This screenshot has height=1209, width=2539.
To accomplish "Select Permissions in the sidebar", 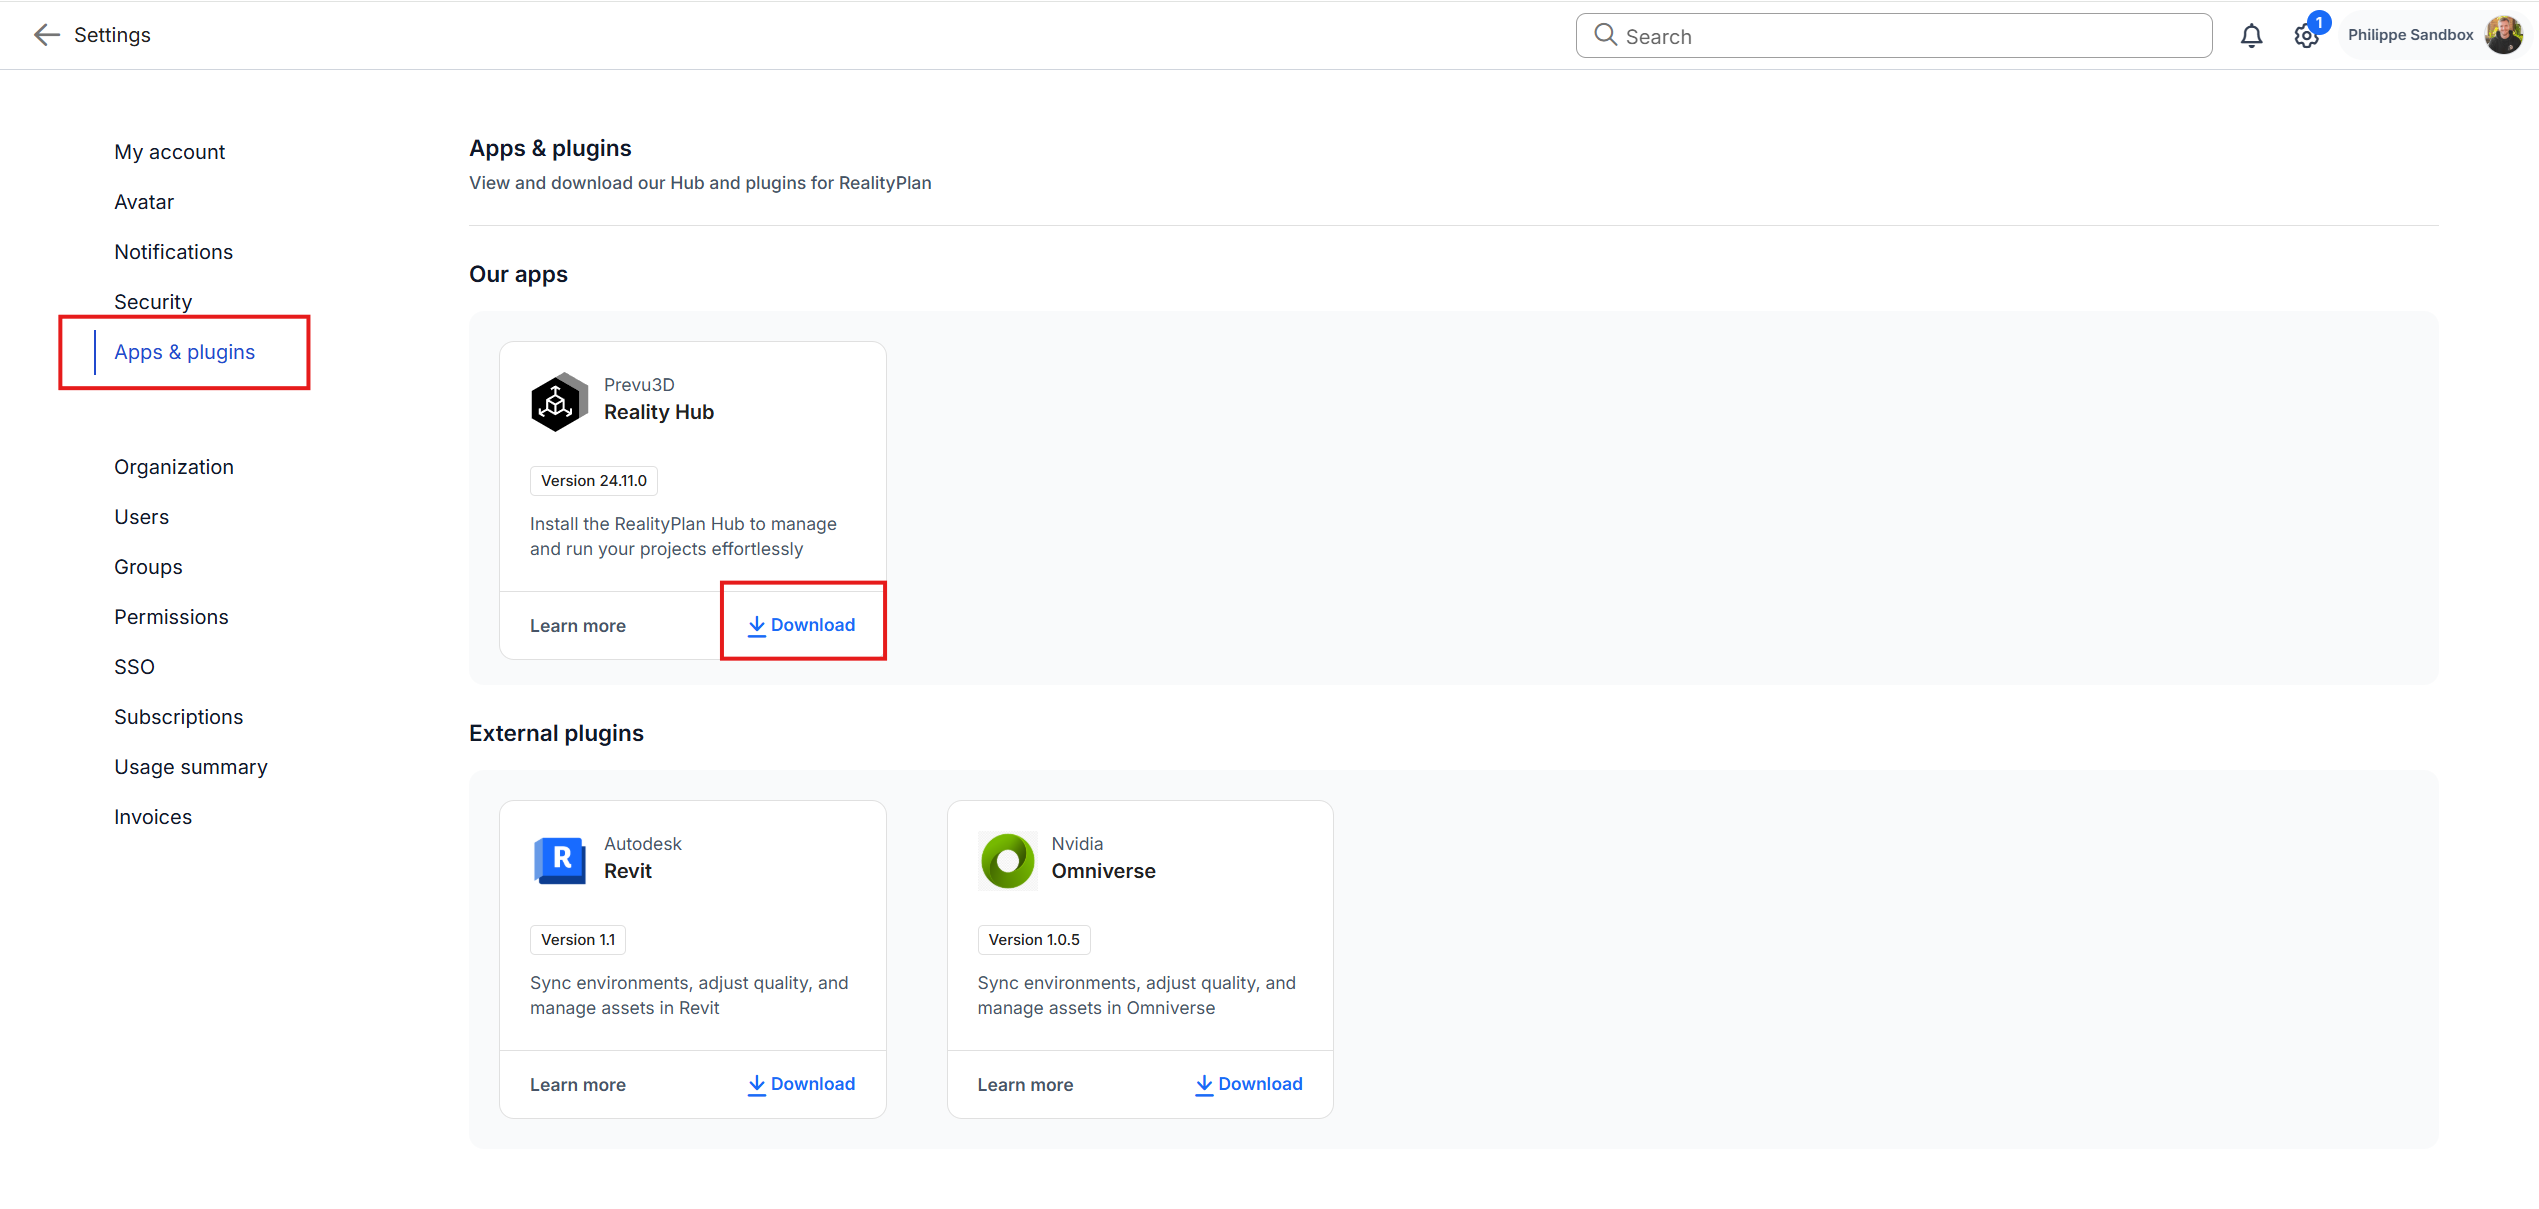I will pyautogui.click(x=171, y=617).
